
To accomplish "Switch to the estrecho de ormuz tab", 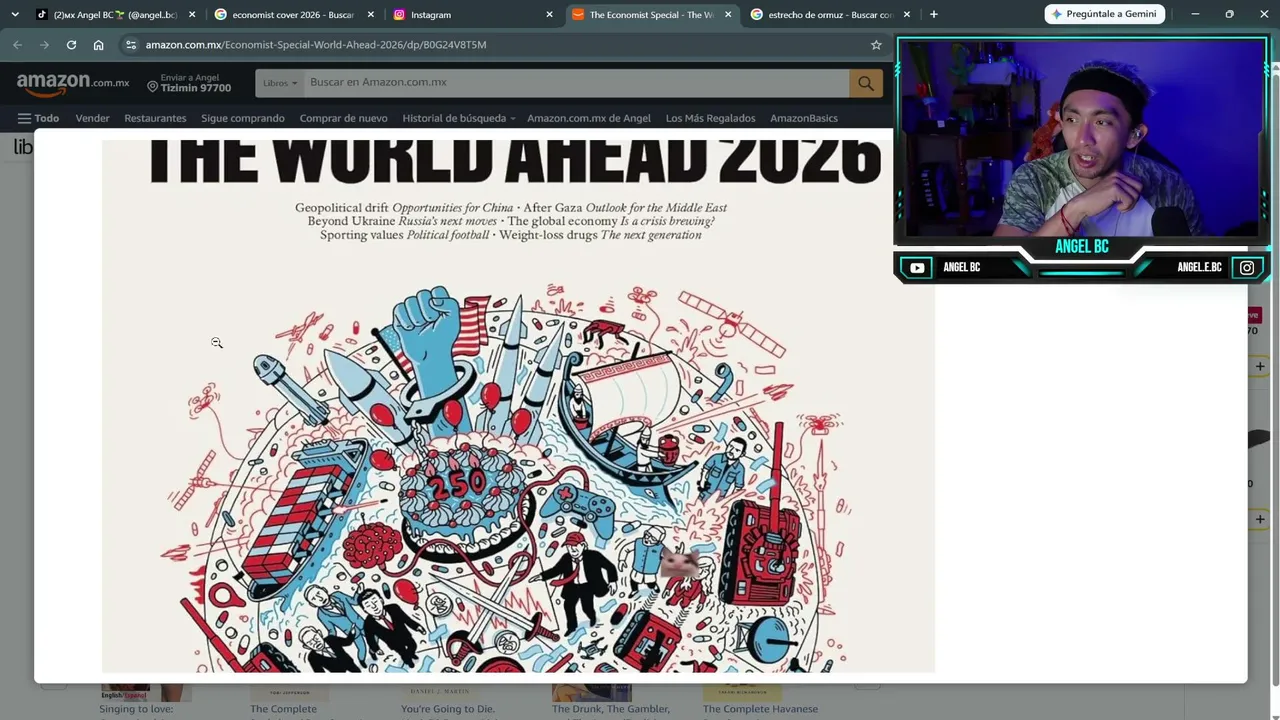I will (830, 15).
